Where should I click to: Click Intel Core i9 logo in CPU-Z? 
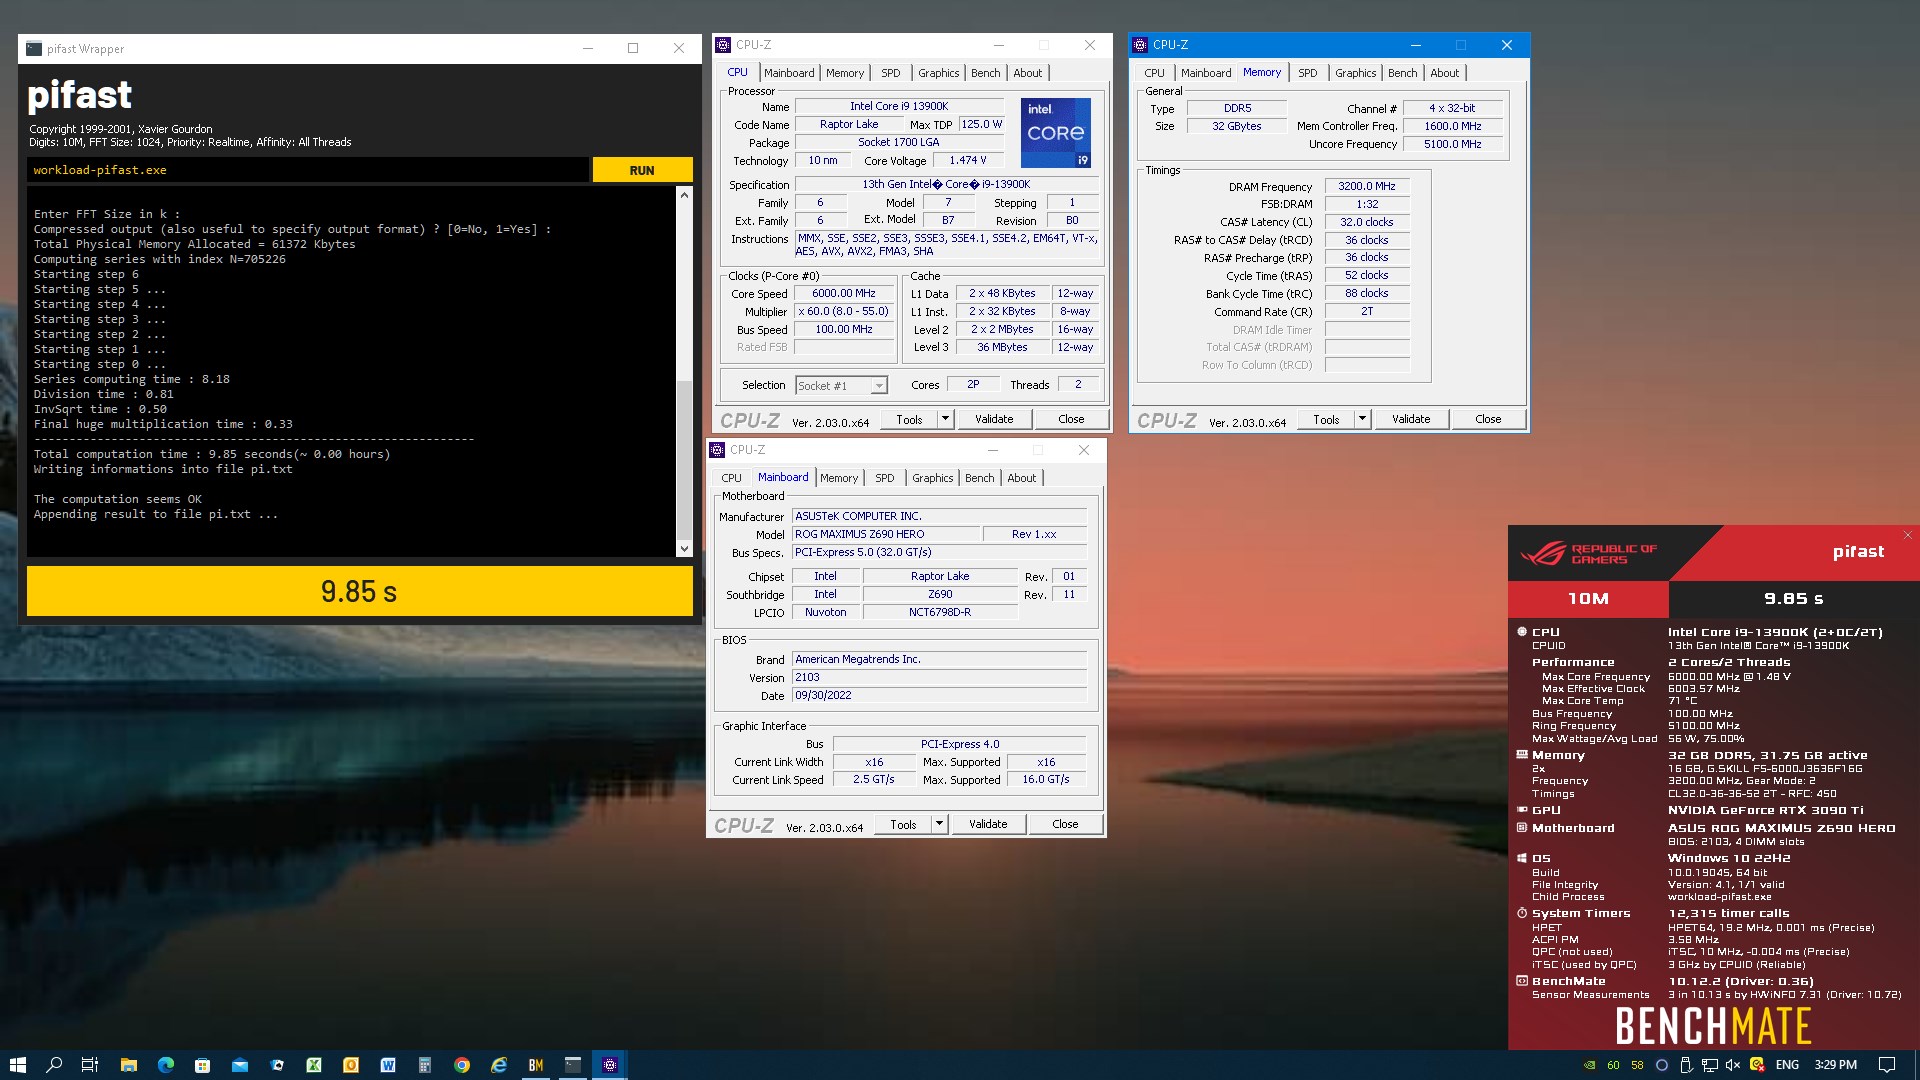[x=1056, y=132]
